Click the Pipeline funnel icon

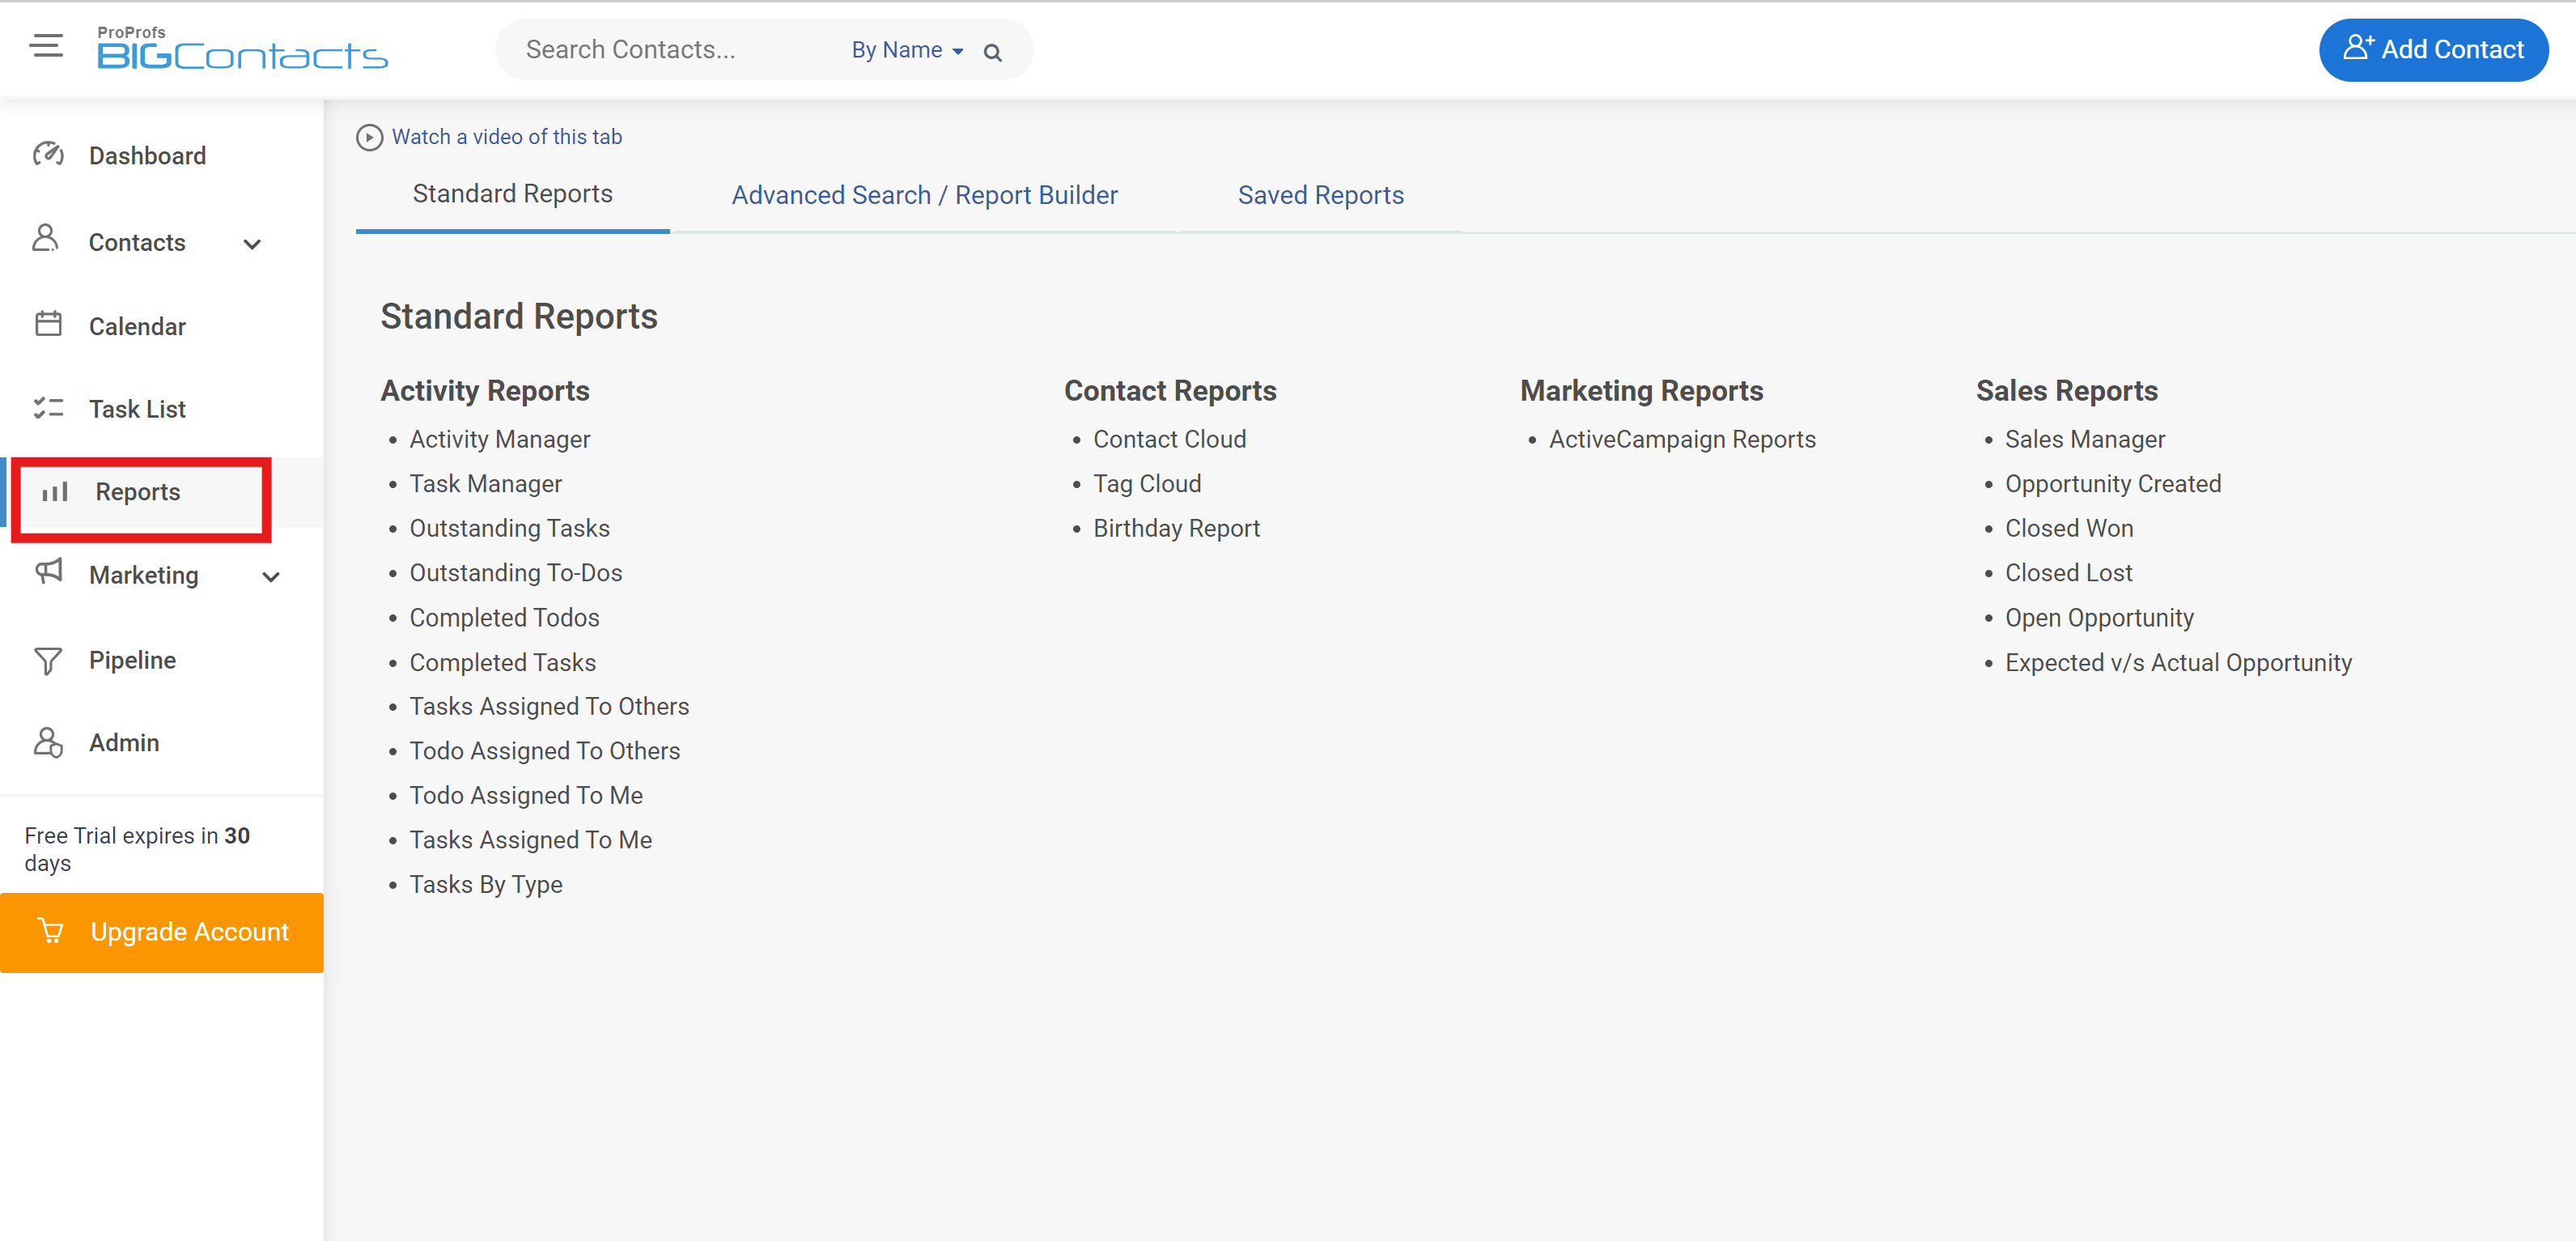[x=48, y=660]
